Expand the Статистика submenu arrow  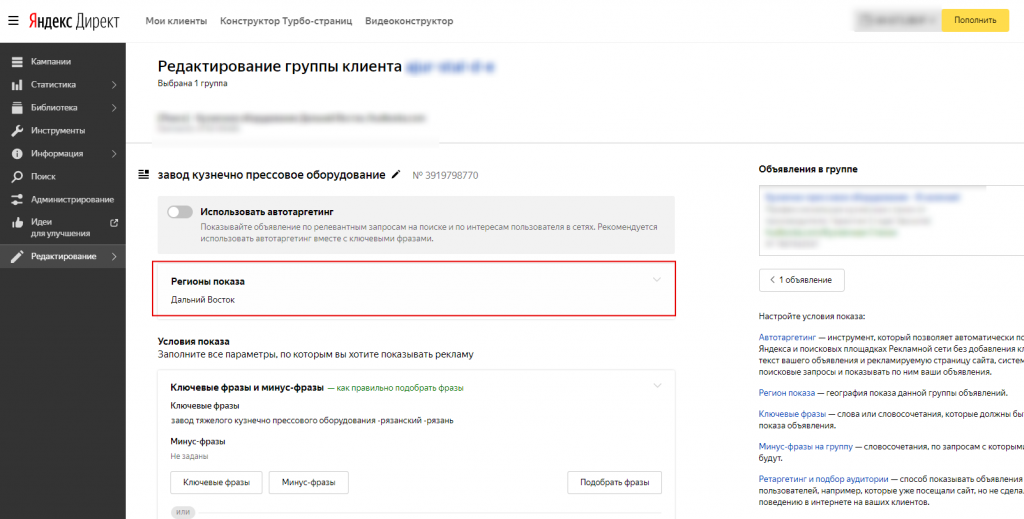pyautogui.click(x=114, y=85)
